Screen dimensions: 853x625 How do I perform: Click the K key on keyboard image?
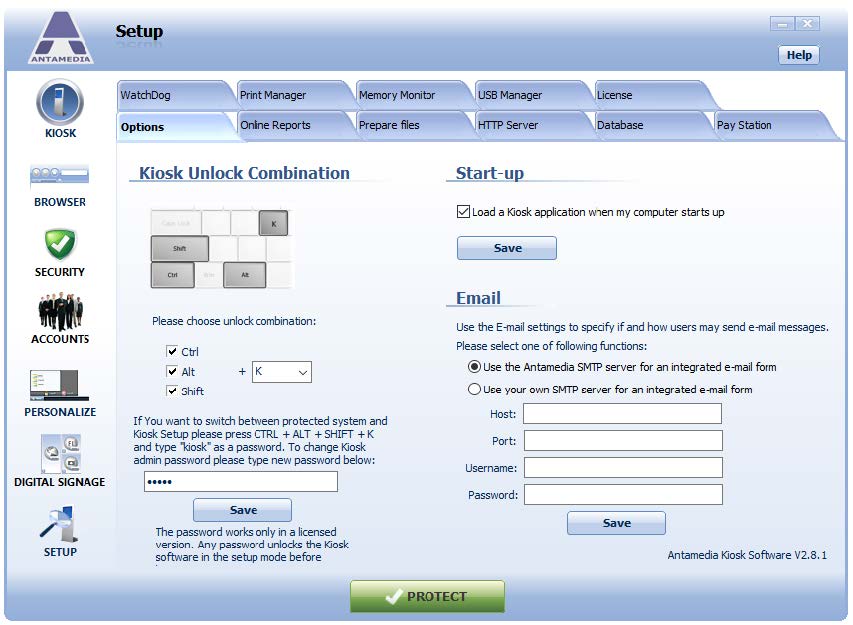(273, 224)
